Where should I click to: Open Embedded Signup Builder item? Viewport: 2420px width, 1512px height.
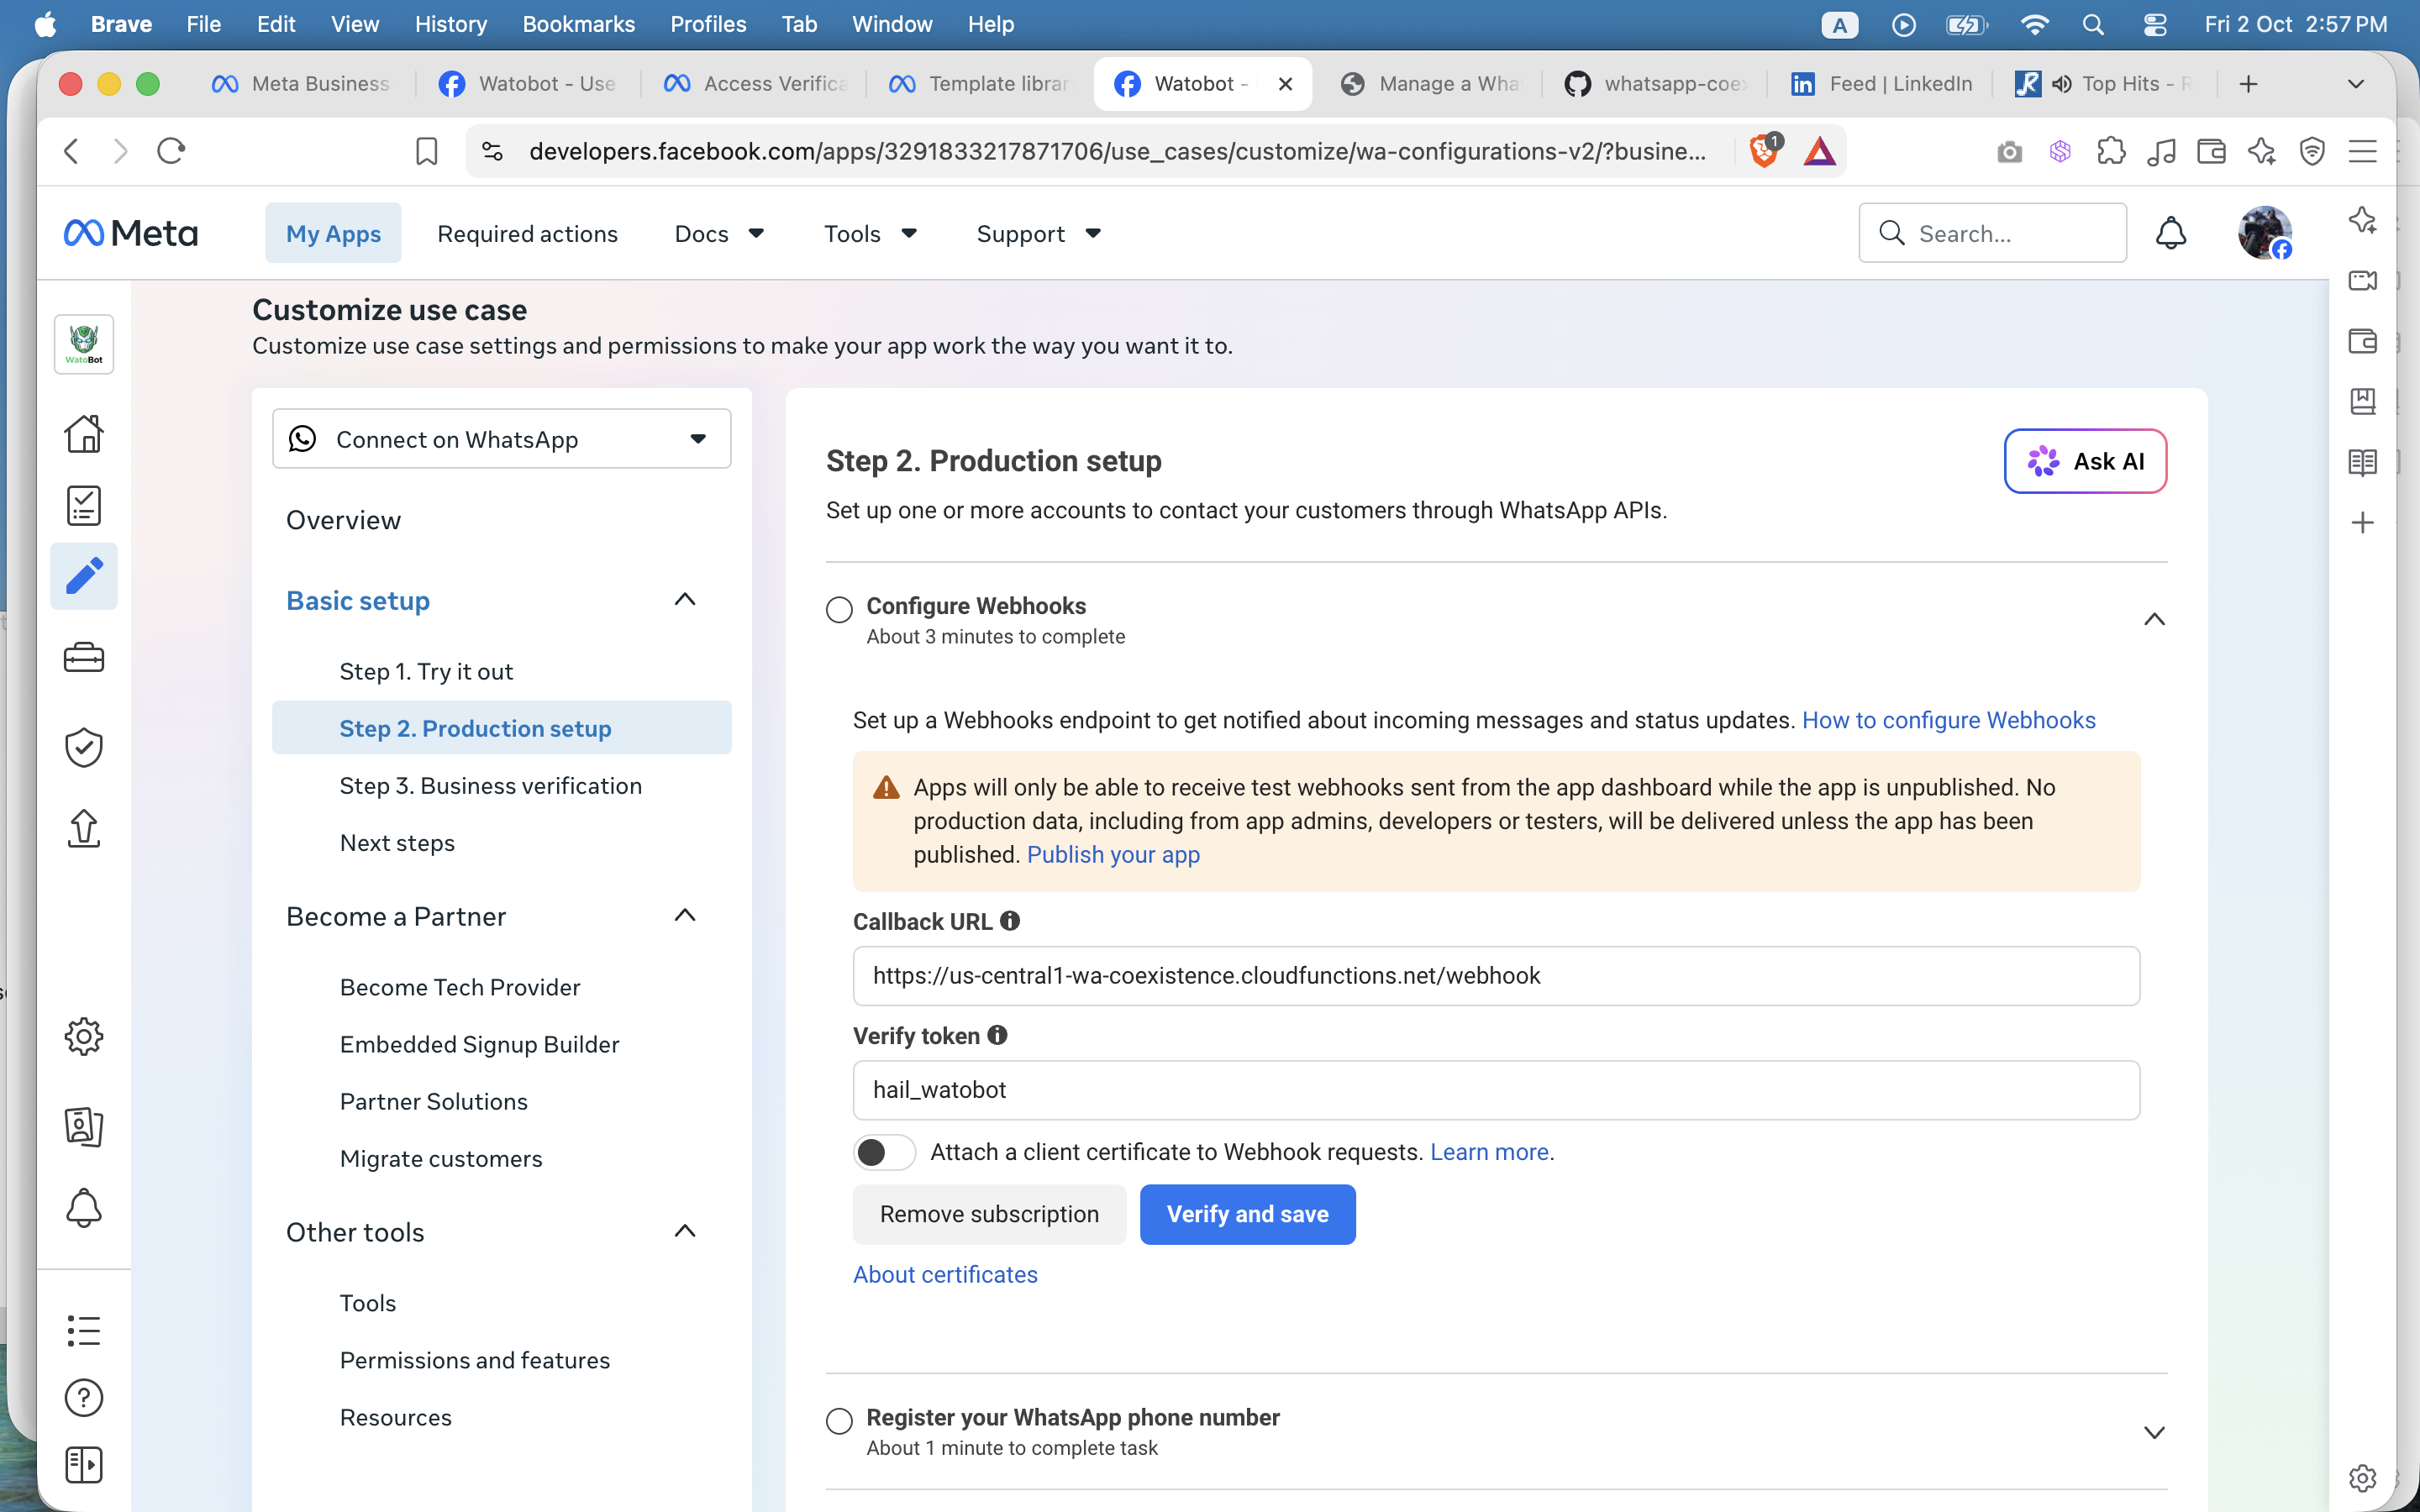[479, 1044]
